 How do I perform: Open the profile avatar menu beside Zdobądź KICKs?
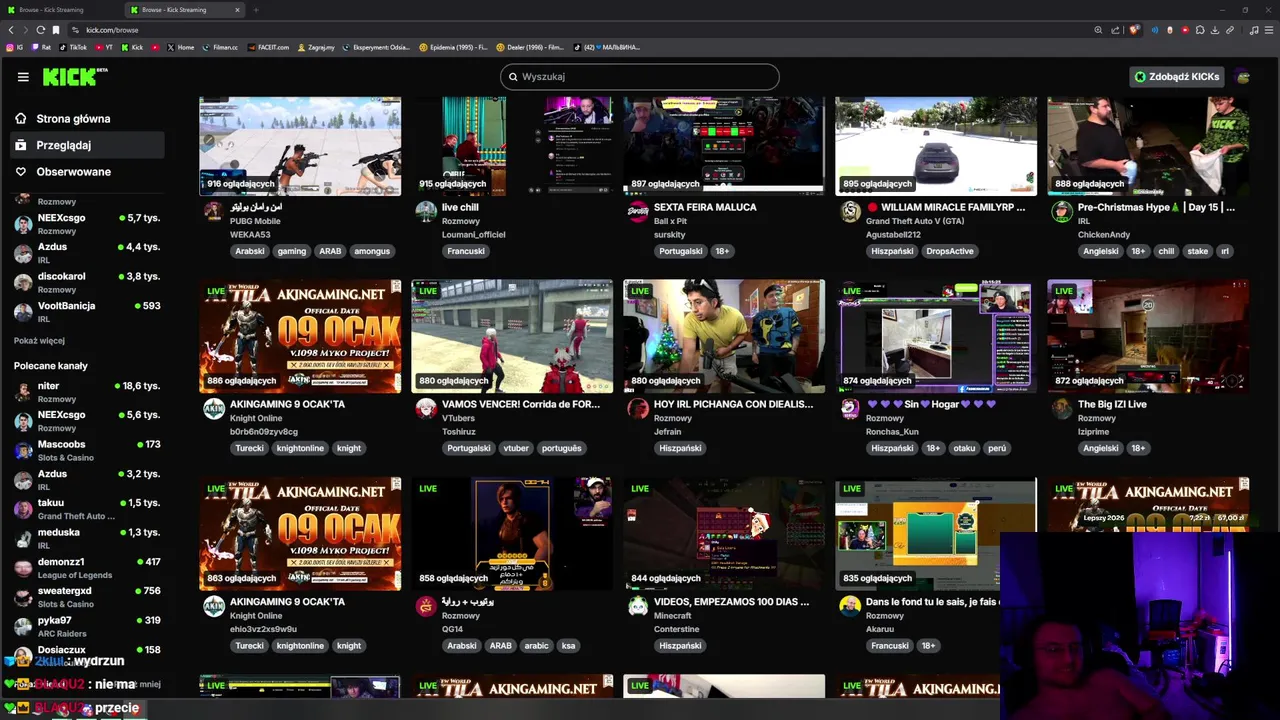tap(1242, 77)
